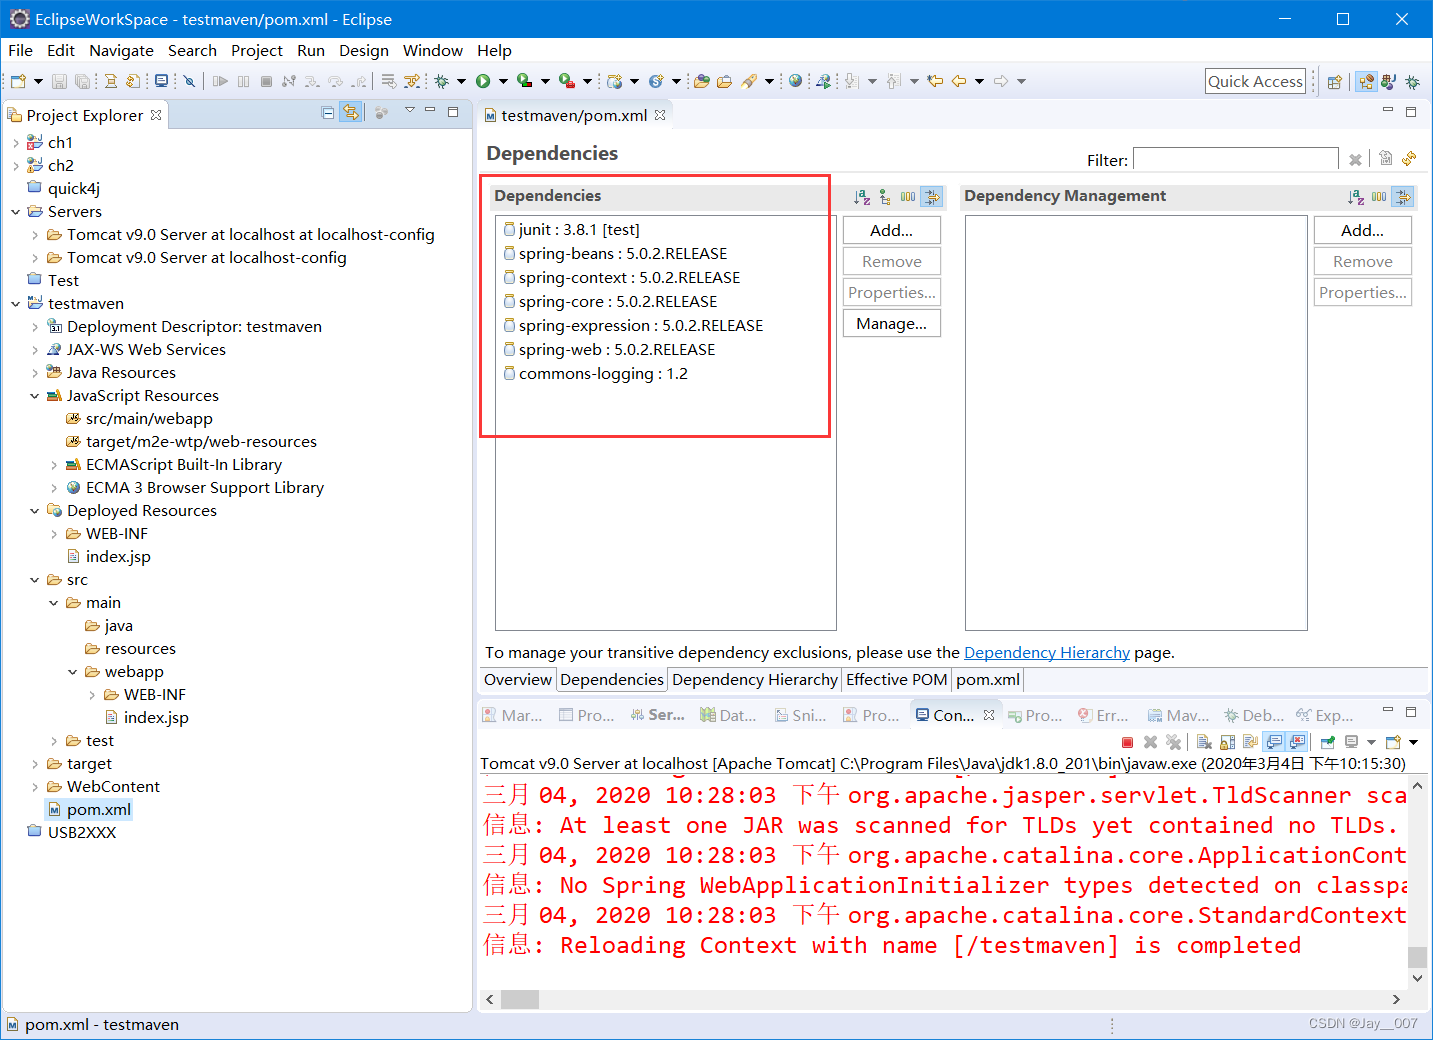Viewport: 1433px width, 1040px height.
Task: Click the yellow Back navigation arrow
Action: 959,81
